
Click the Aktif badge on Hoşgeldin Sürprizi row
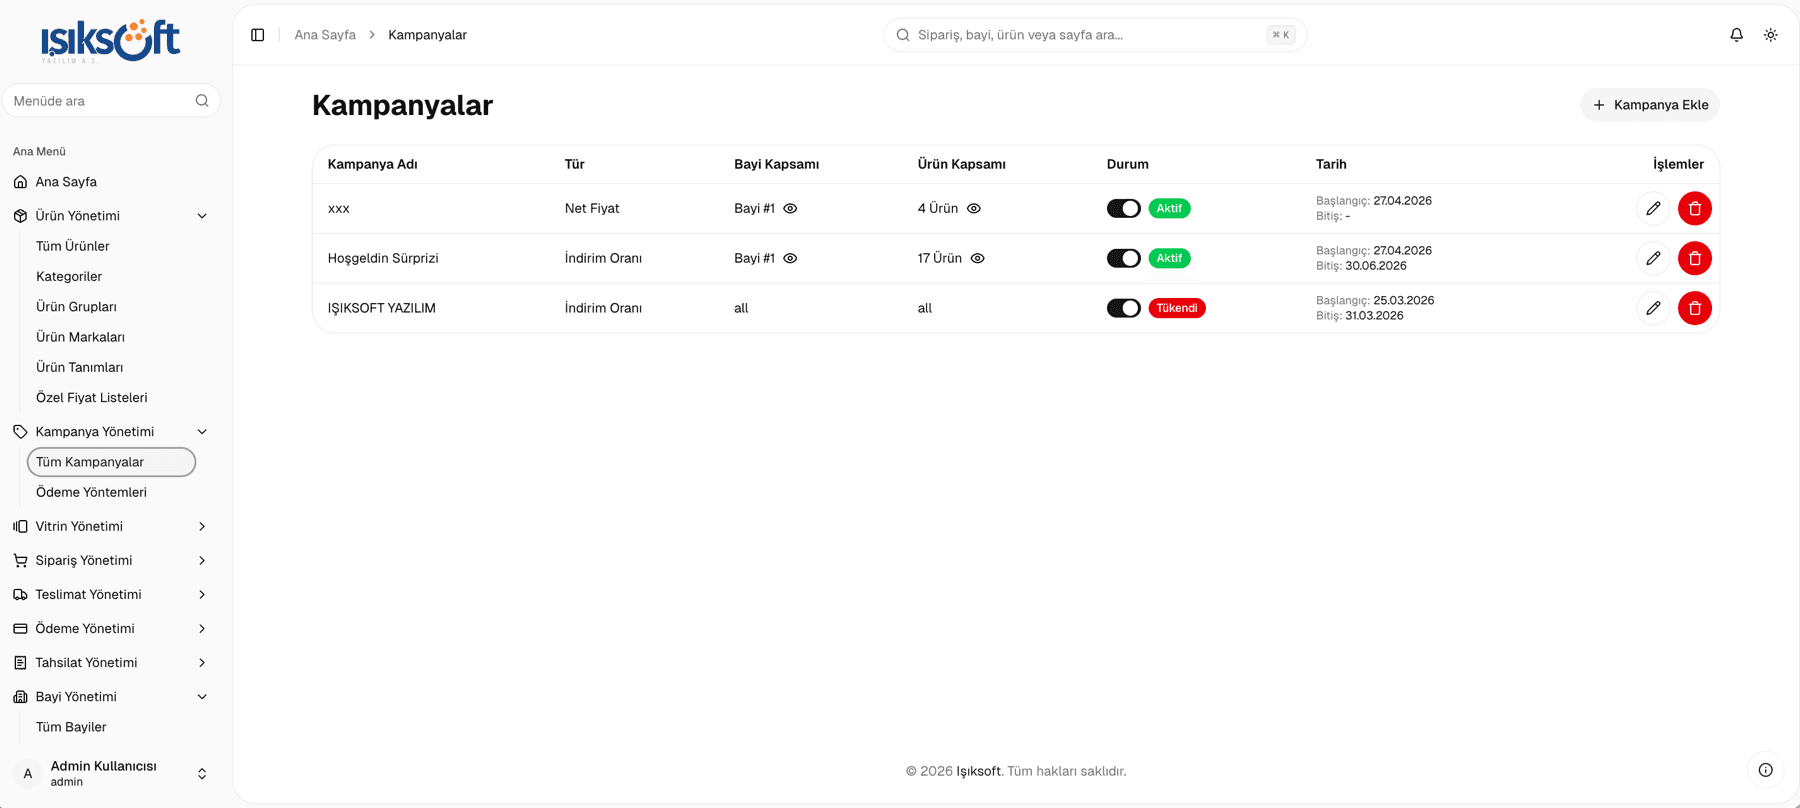point(1169,258)
